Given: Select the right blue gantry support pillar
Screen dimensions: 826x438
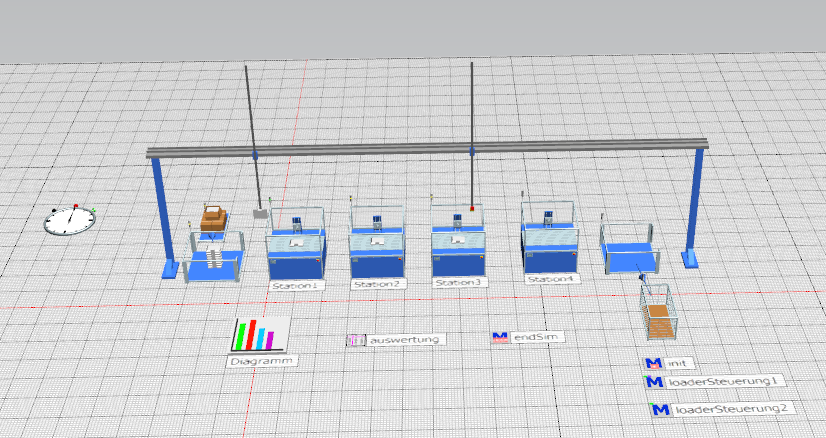Looking at the screenshot, I should (x=691, y=210).
